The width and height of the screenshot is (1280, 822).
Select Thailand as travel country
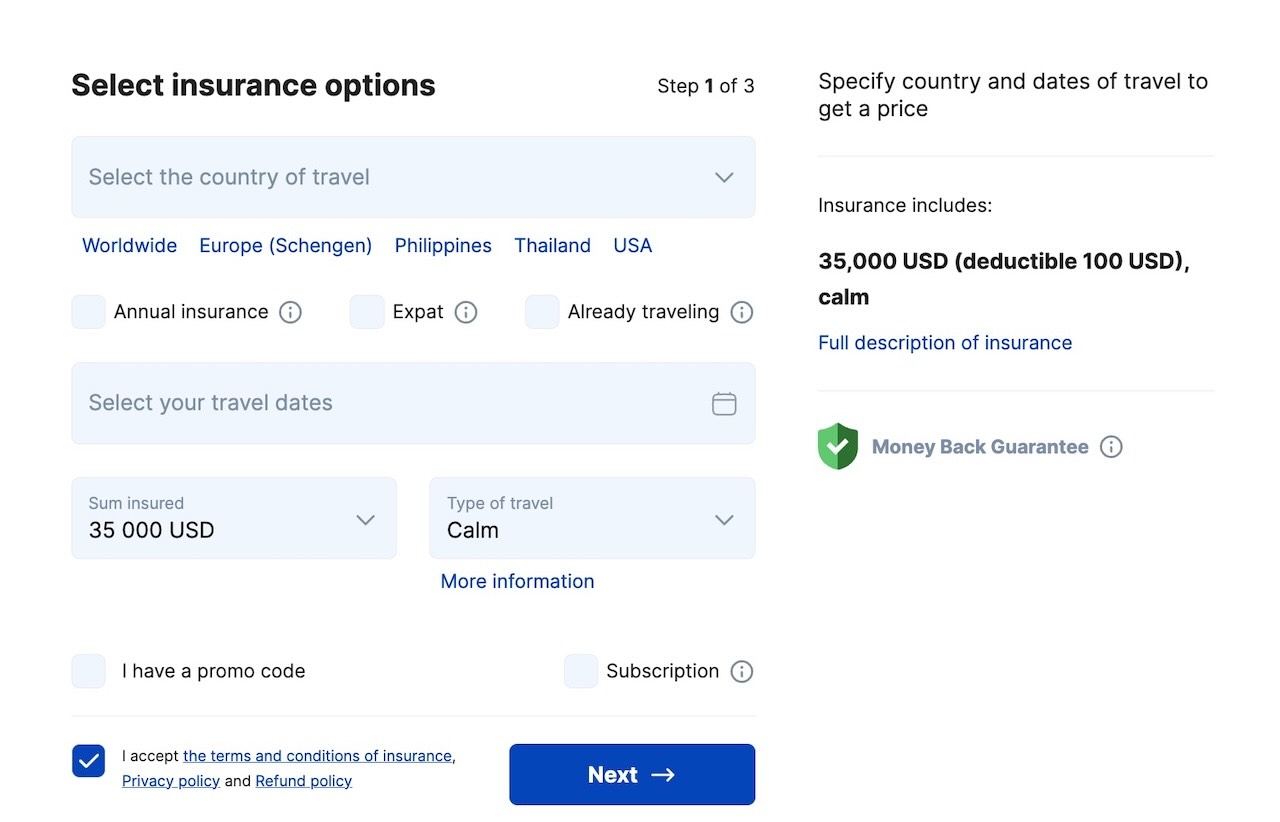(x=552, y=245)
